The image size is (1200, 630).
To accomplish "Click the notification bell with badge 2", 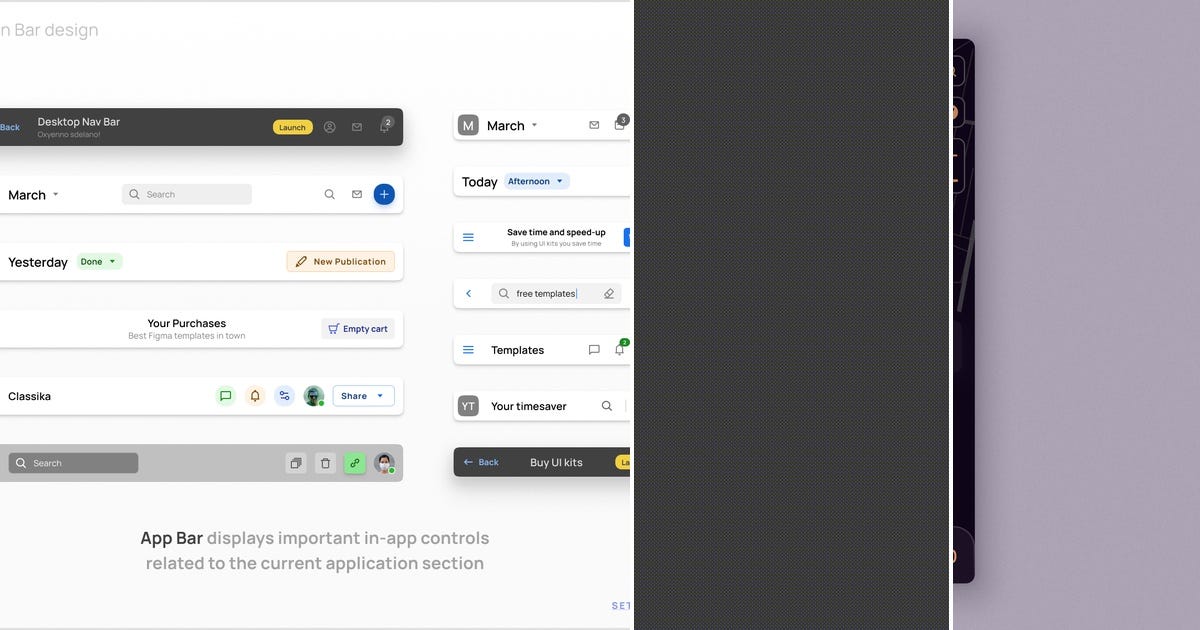I will [384, 127].
